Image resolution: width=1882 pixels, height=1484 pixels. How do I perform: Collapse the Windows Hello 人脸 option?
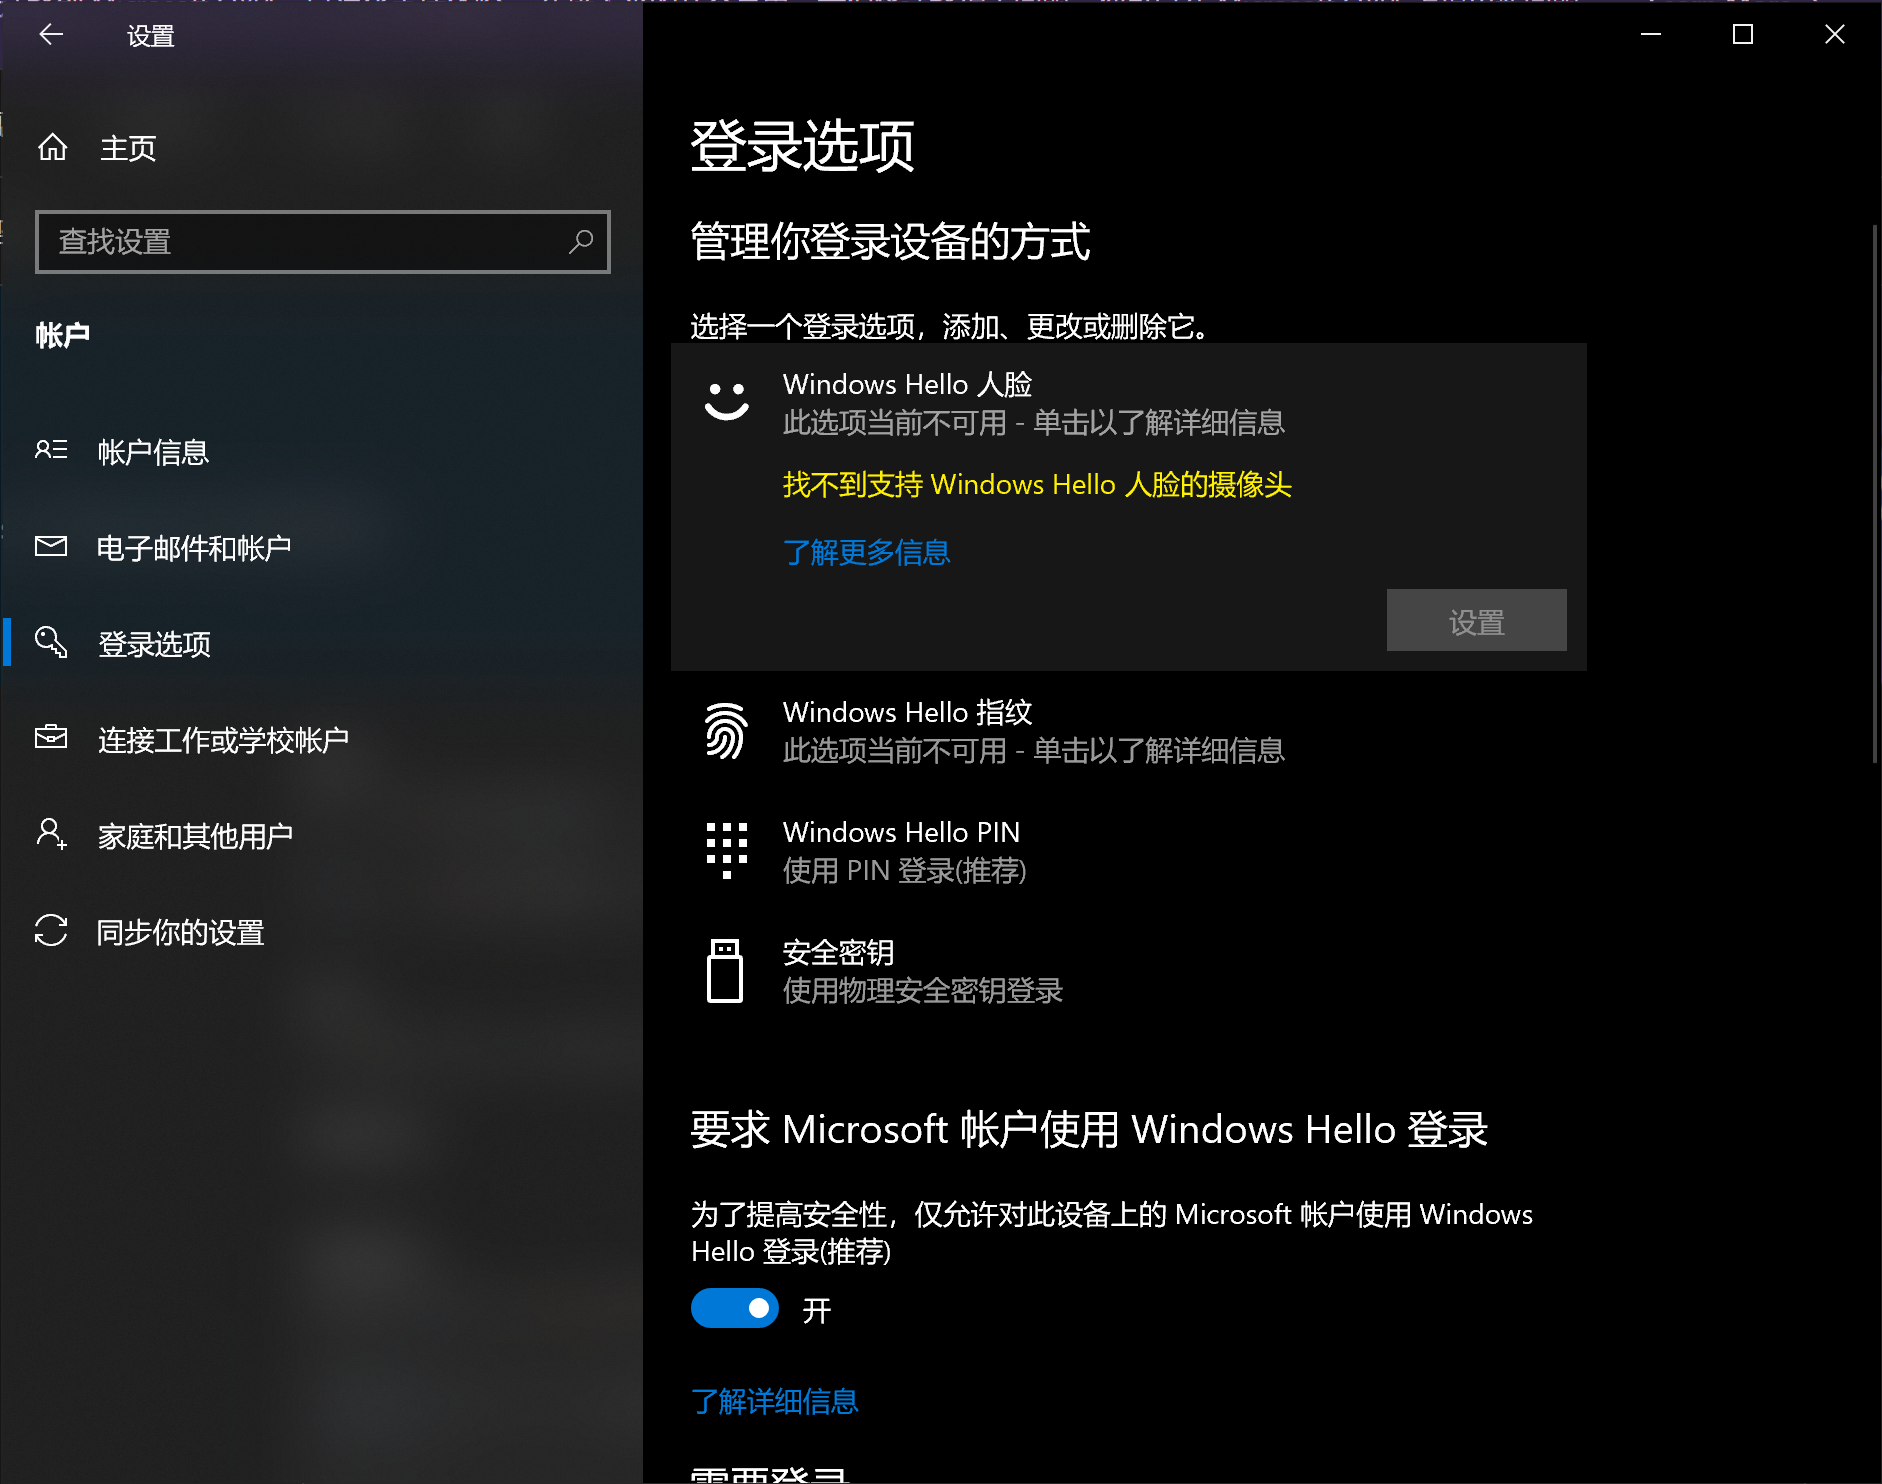tap(1128, 403)
